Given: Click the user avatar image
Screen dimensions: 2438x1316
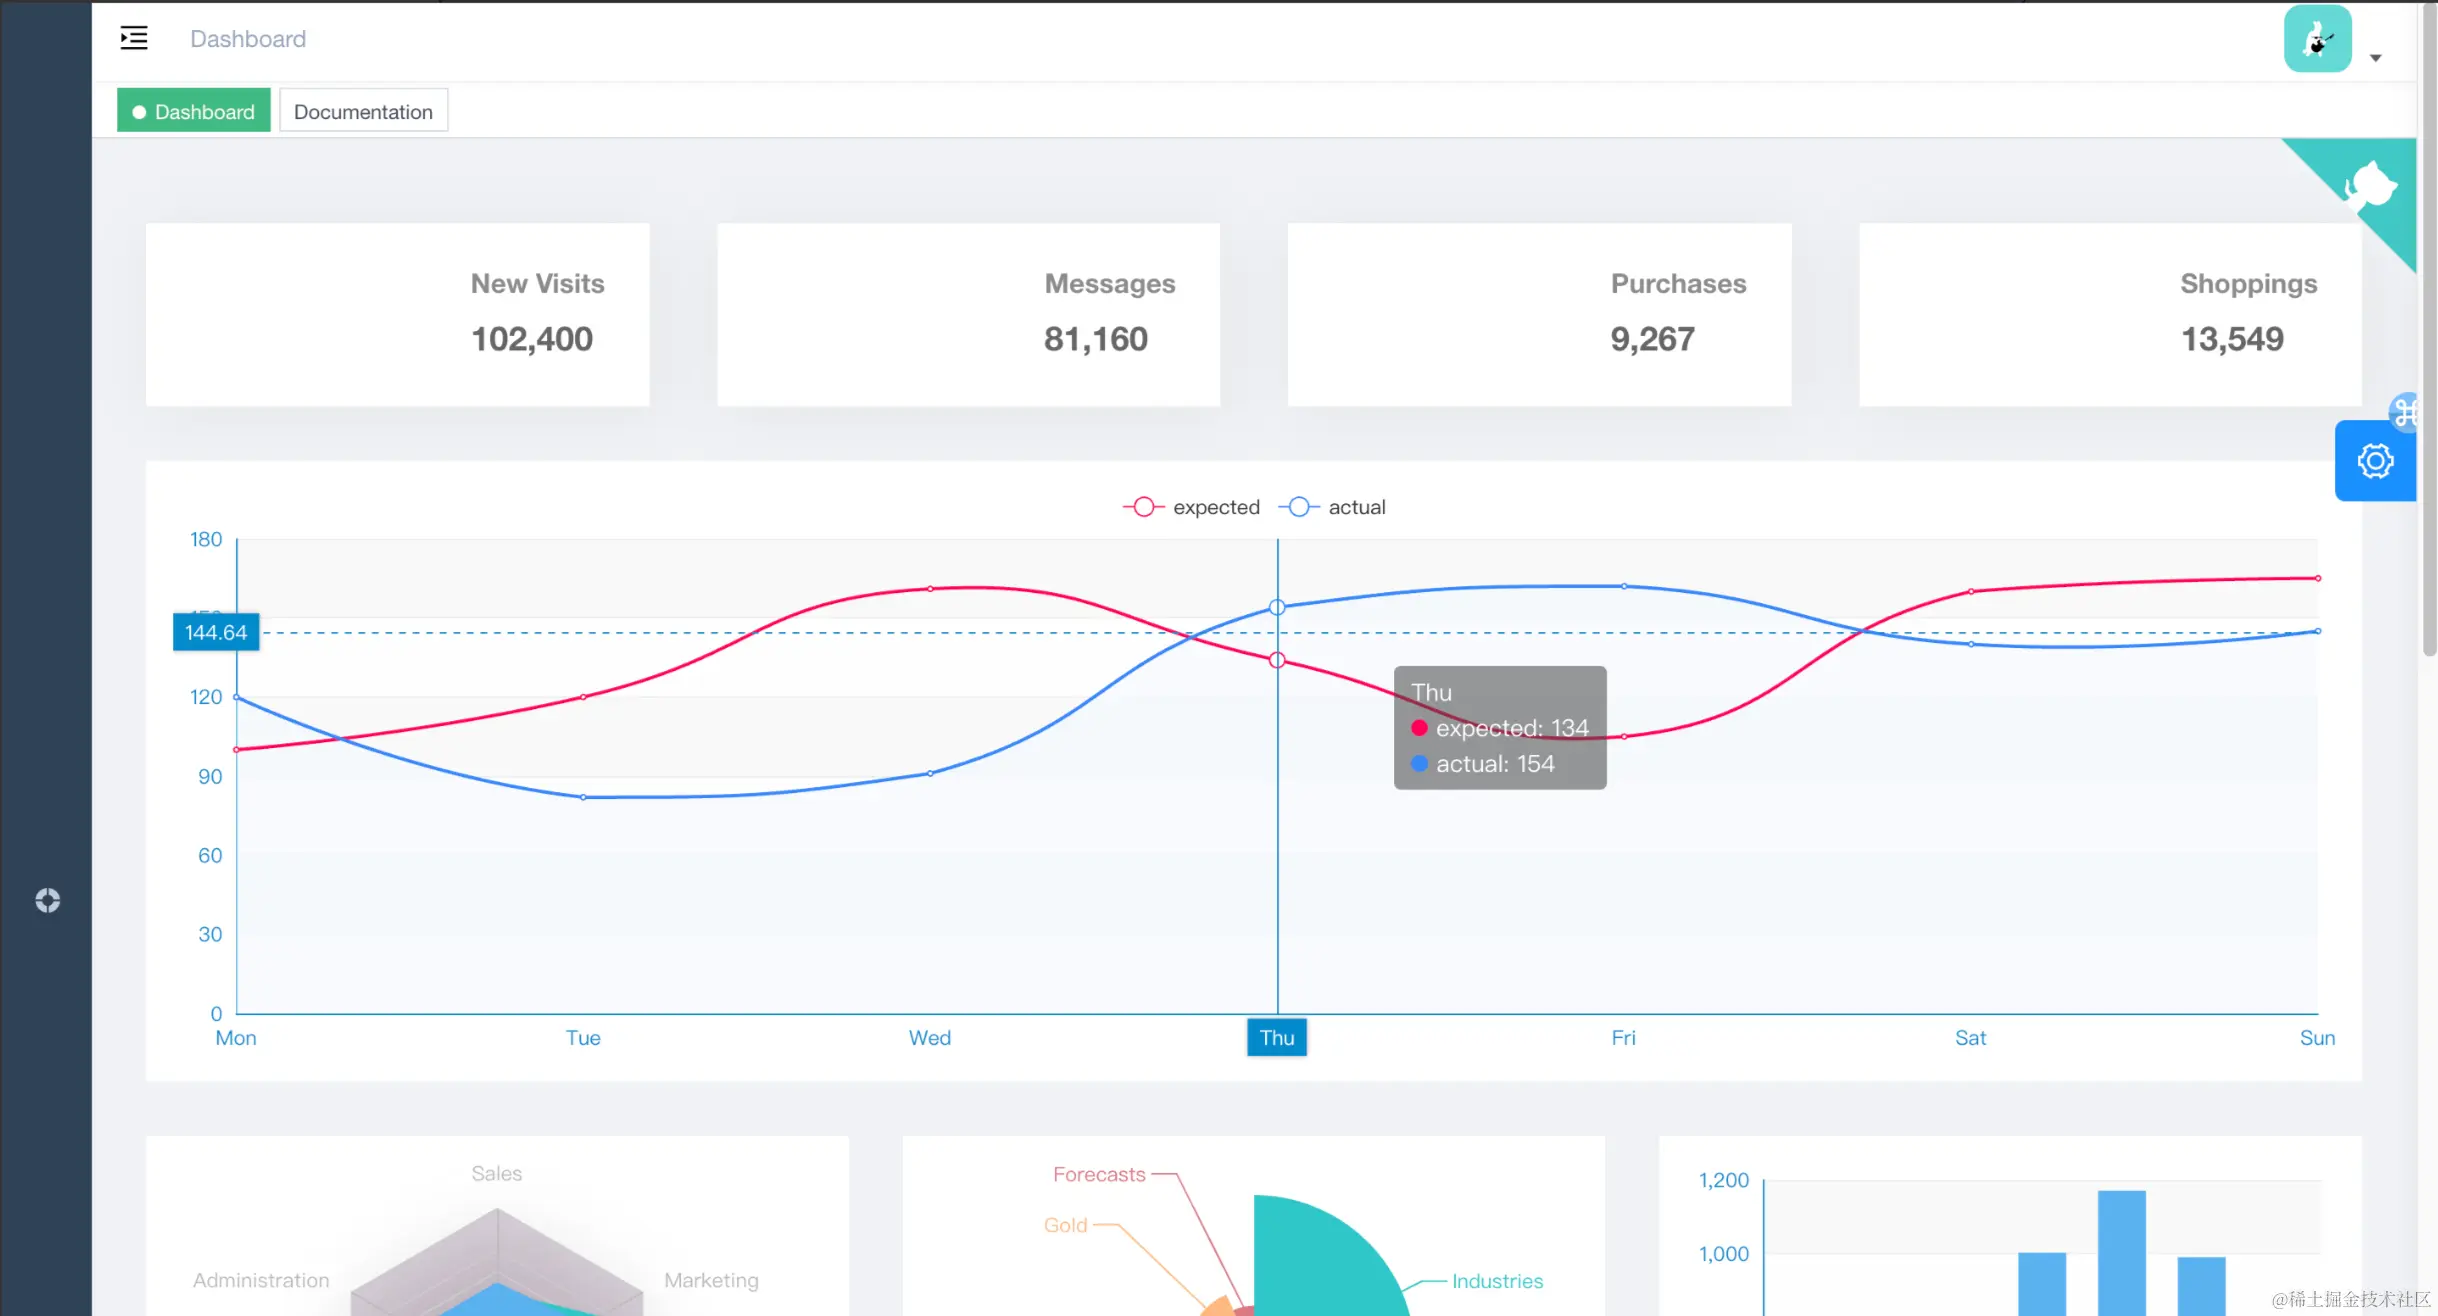Looking at the screenshot, I should [x=2317, y=39].
